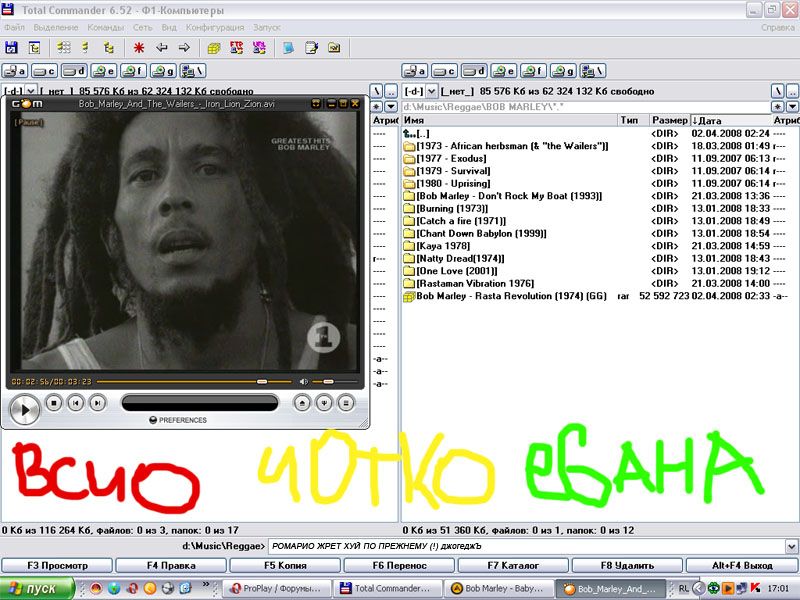Screen dimensions: 800x600
Task: Switch to ProPlay / Форумы taskbar window
Action: point(276,589)
